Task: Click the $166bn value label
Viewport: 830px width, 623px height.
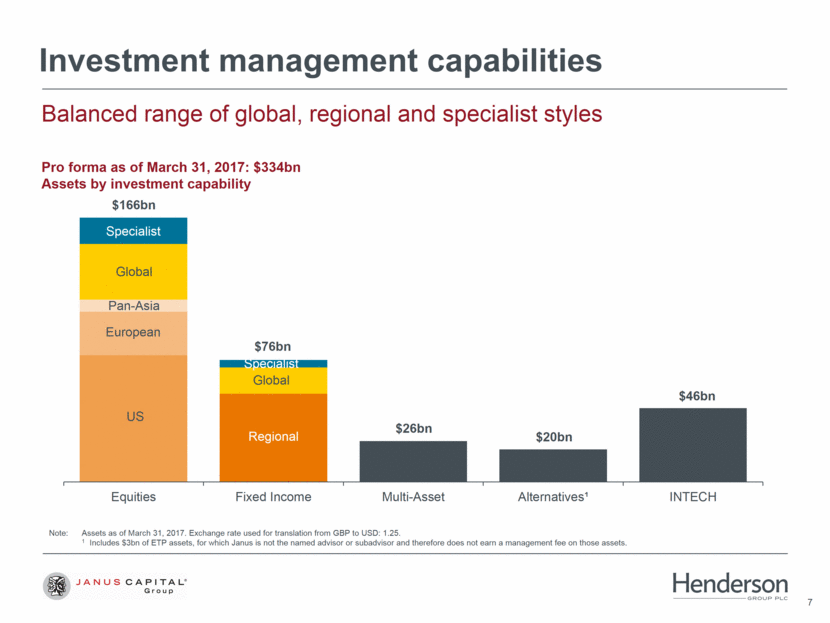Action: pos(133,205)
